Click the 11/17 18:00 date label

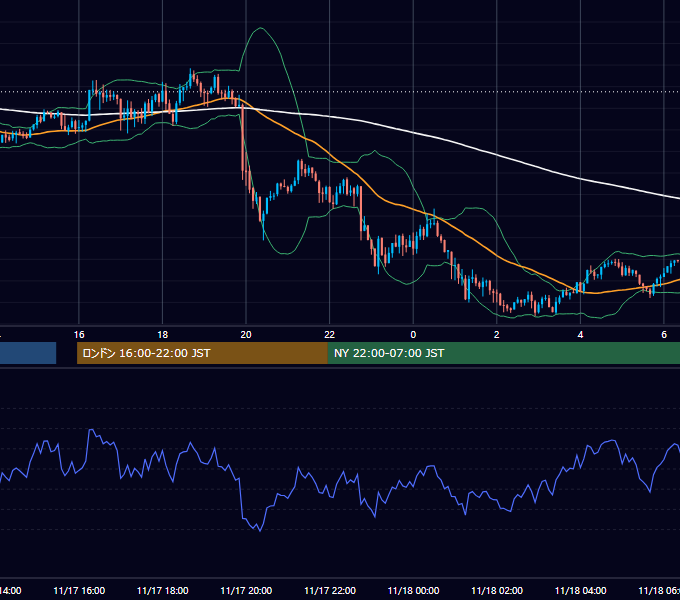pyautogui.click(x=163, y=590)
